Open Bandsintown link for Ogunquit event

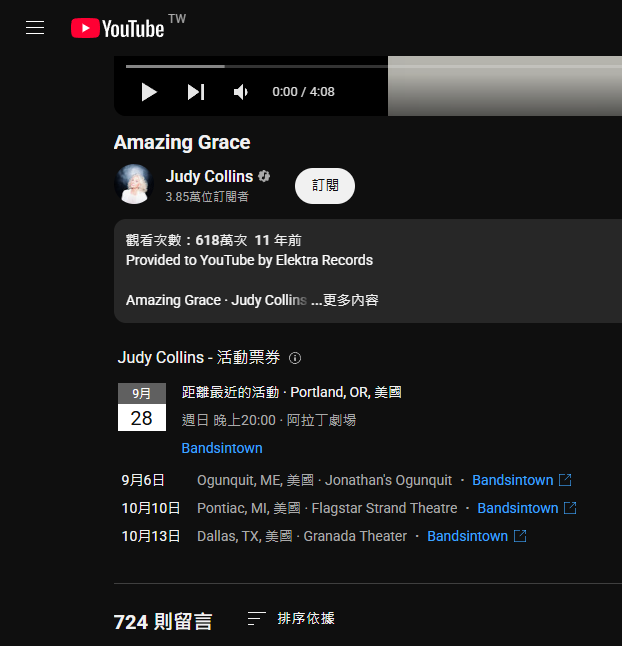pyautogui.click(x=512, y=480)
